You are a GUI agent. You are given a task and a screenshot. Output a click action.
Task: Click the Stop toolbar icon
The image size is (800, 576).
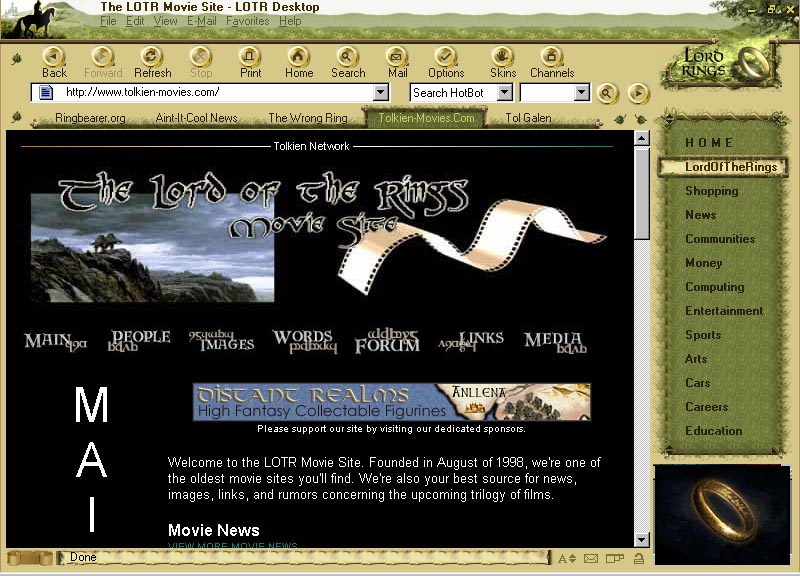201,57
